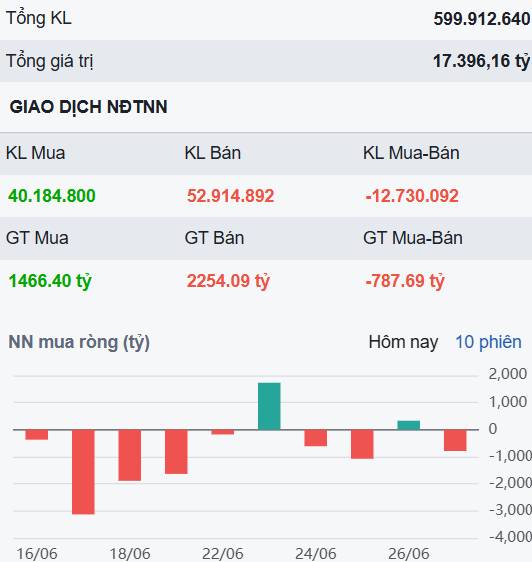Viewport: 532px width, 562px height.
Task: Click the 22/06 date axis label
Action: click(223, 554)
